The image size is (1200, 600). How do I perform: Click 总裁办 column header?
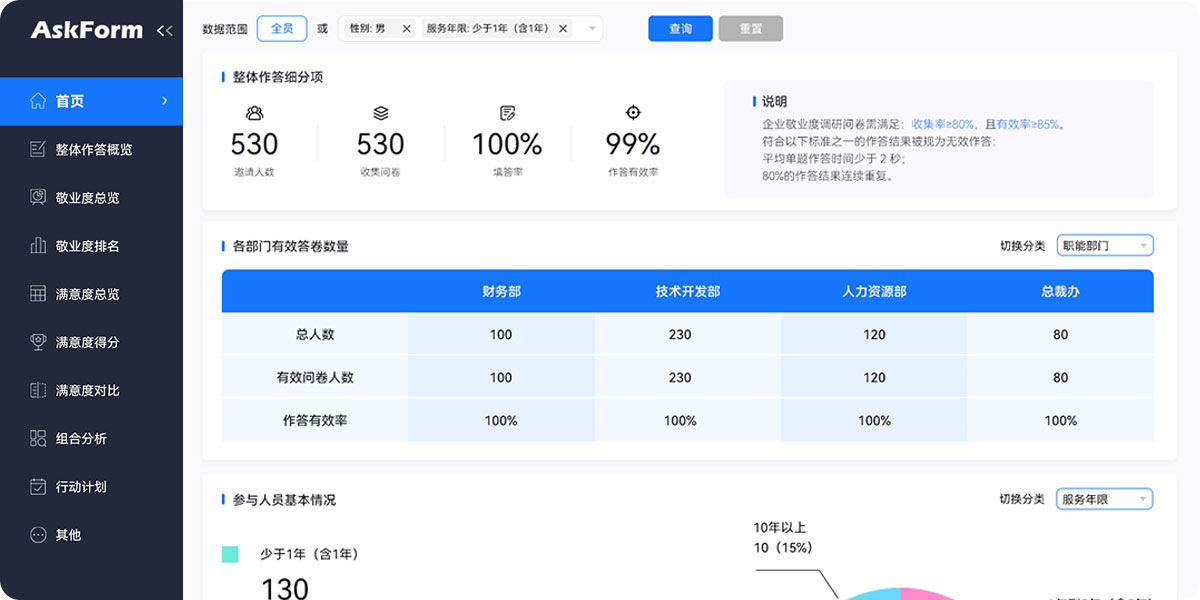[1060, 291]
